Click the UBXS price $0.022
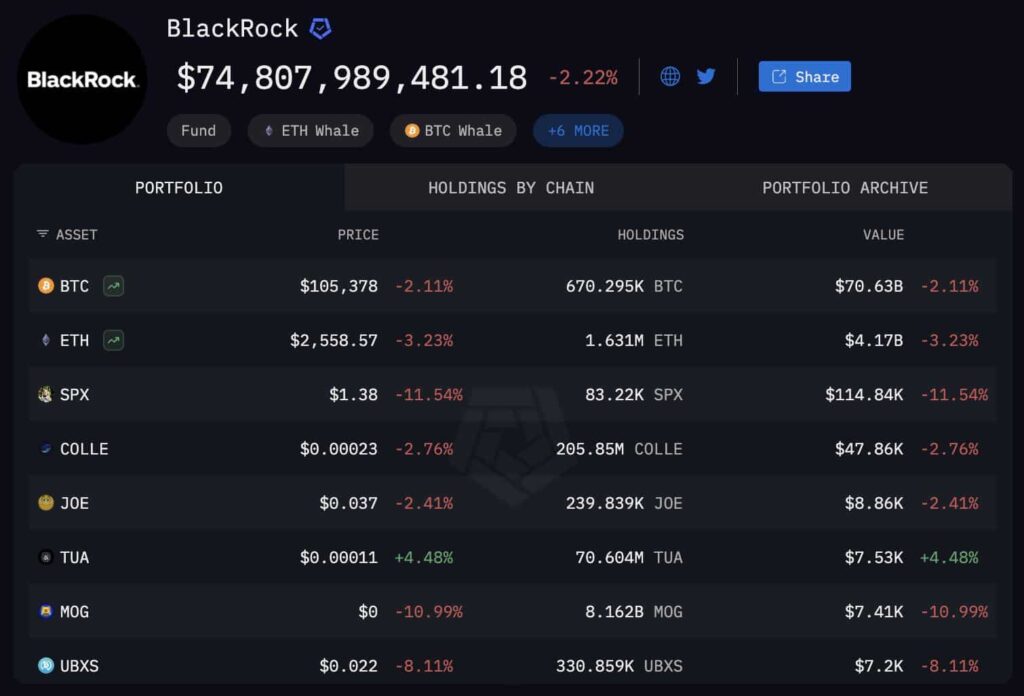 click(348, 665)
